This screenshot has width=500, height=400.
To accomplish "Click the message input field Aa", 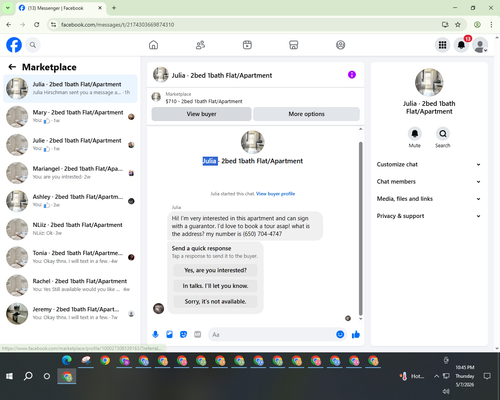I will click(272, 334).
